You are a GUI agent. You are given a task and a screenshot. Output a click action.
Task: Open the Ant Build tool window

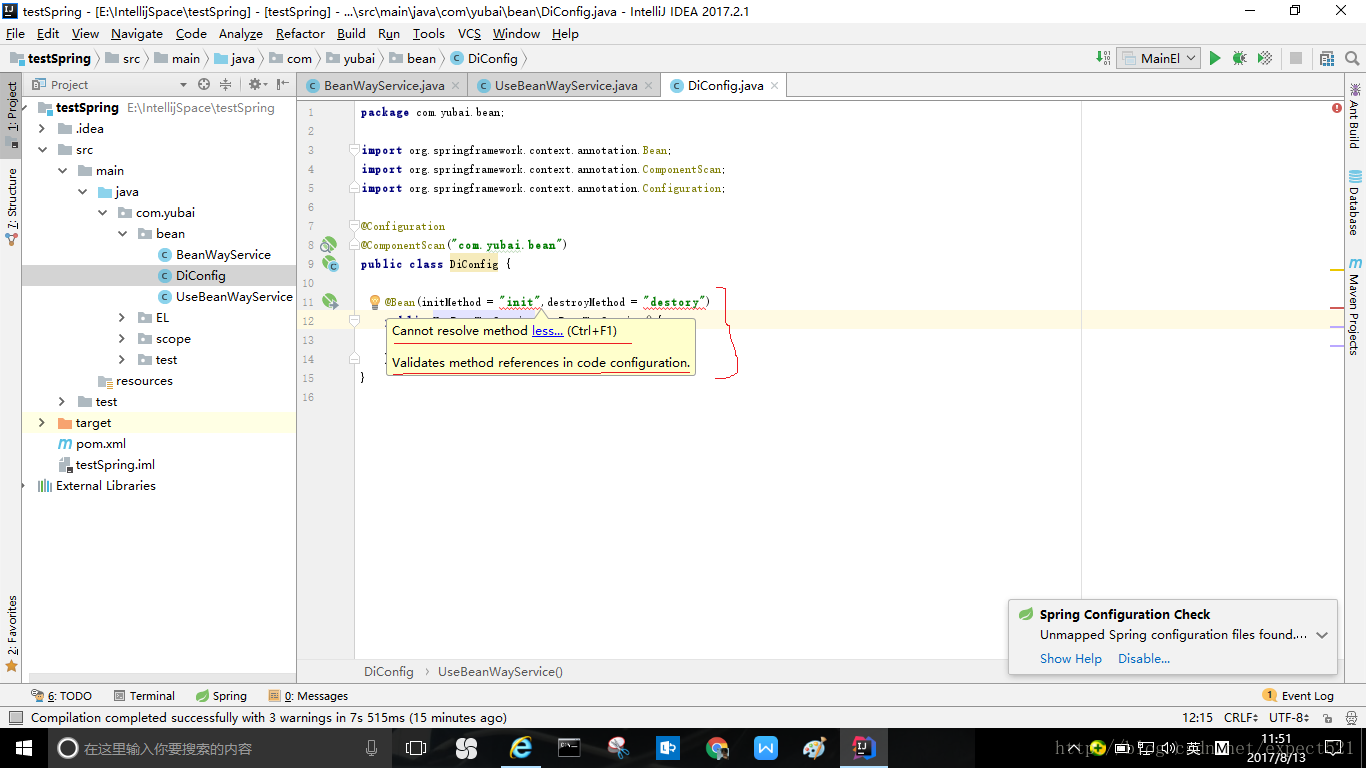pyautogui.click(x=1354, y=117)
